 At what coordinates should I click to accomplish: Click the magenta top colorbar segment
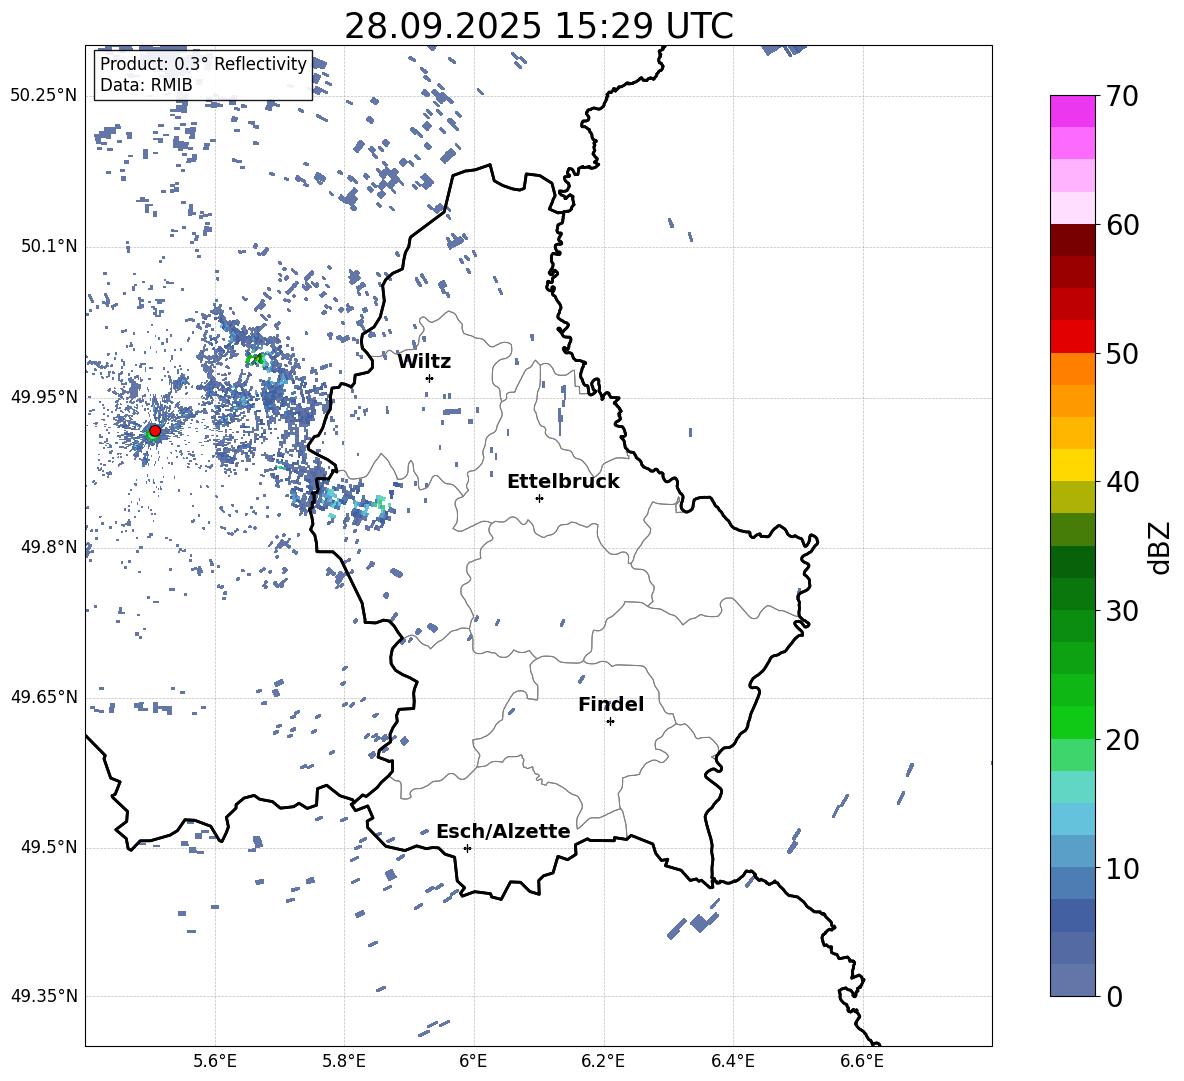(1072, 112)
